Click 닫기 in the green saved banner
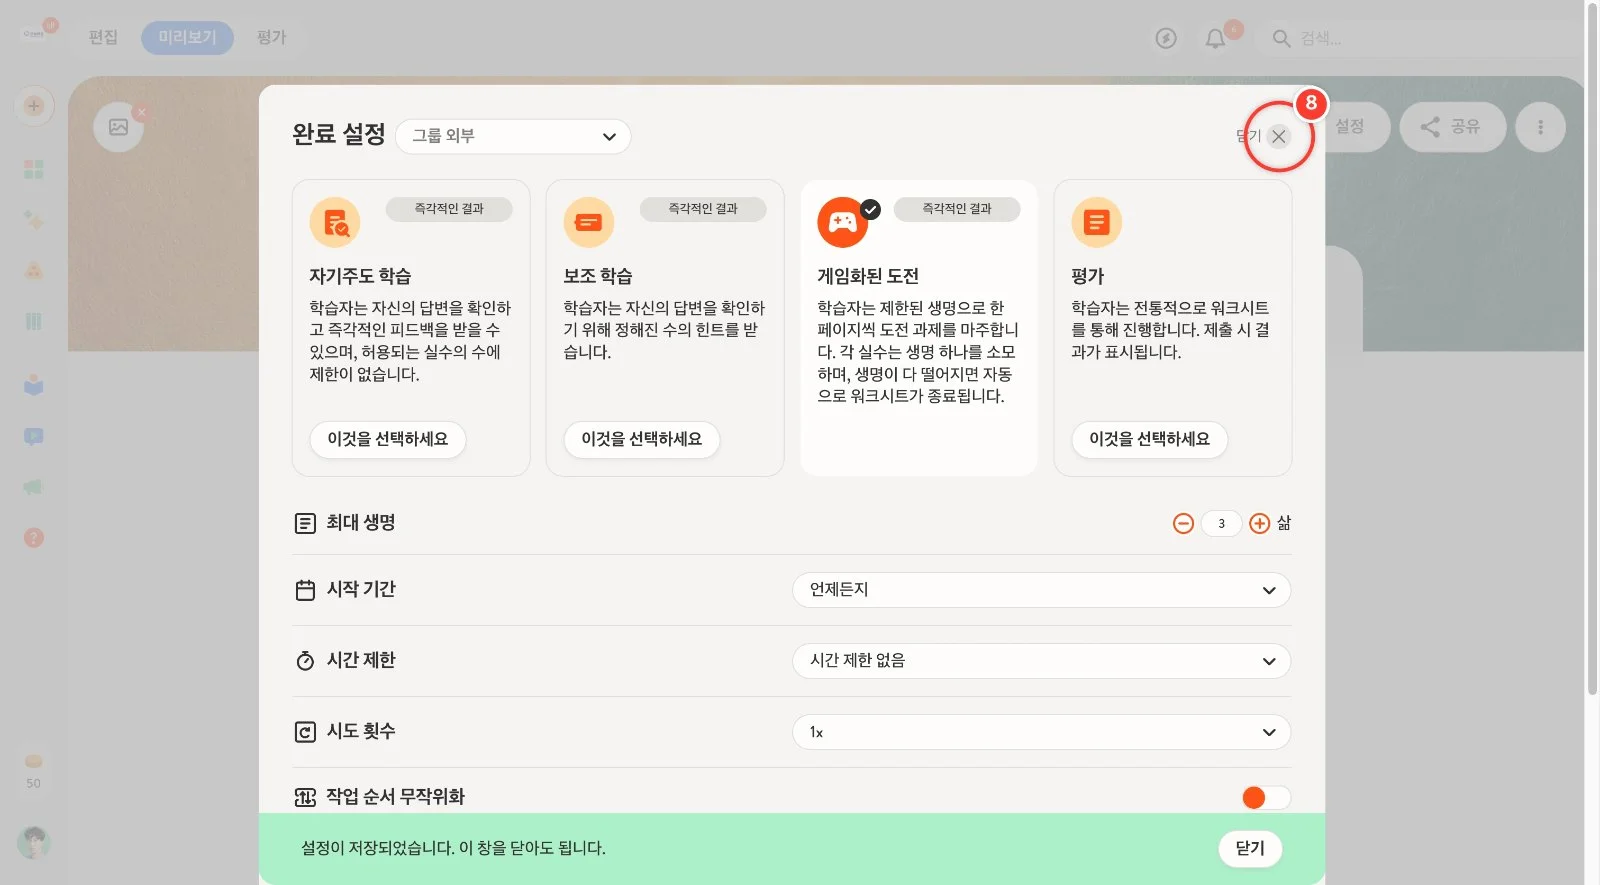The image size is (1600, 885). (x=1250, y=848)
